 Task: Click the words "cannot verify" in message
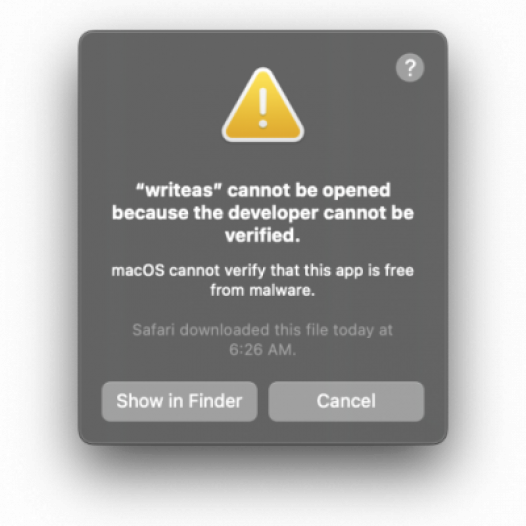(217, 271)
